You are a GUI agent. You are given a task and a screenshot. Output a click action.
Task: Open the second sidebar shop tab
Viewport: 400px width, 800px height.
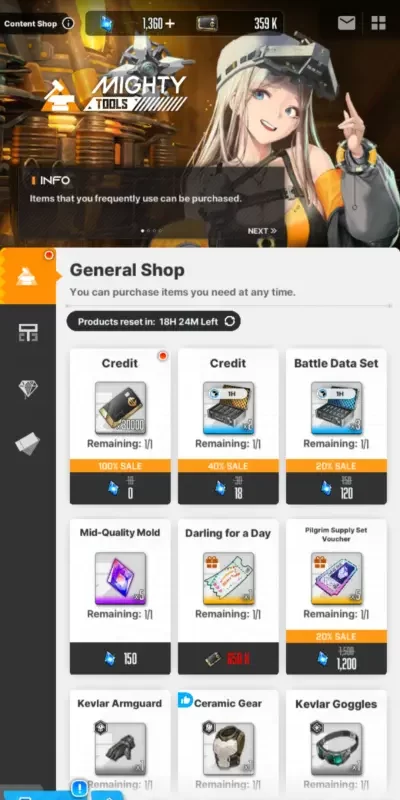(x=28, y=333)
